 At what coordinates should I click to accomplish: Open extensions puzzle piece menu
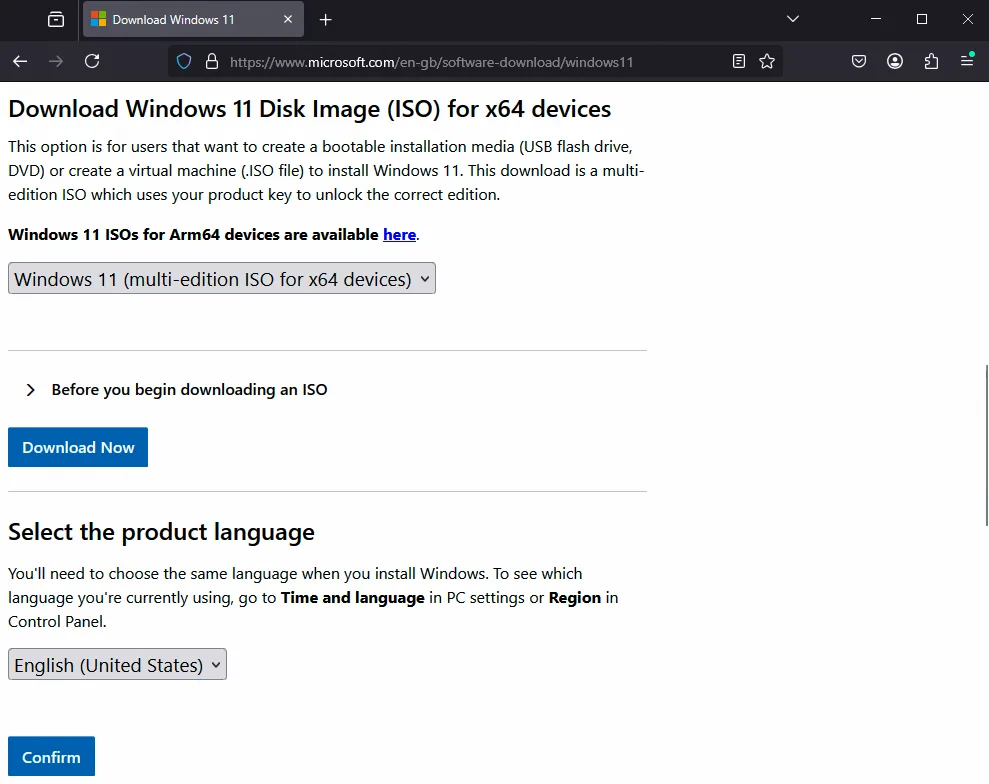tap(931, 61)
